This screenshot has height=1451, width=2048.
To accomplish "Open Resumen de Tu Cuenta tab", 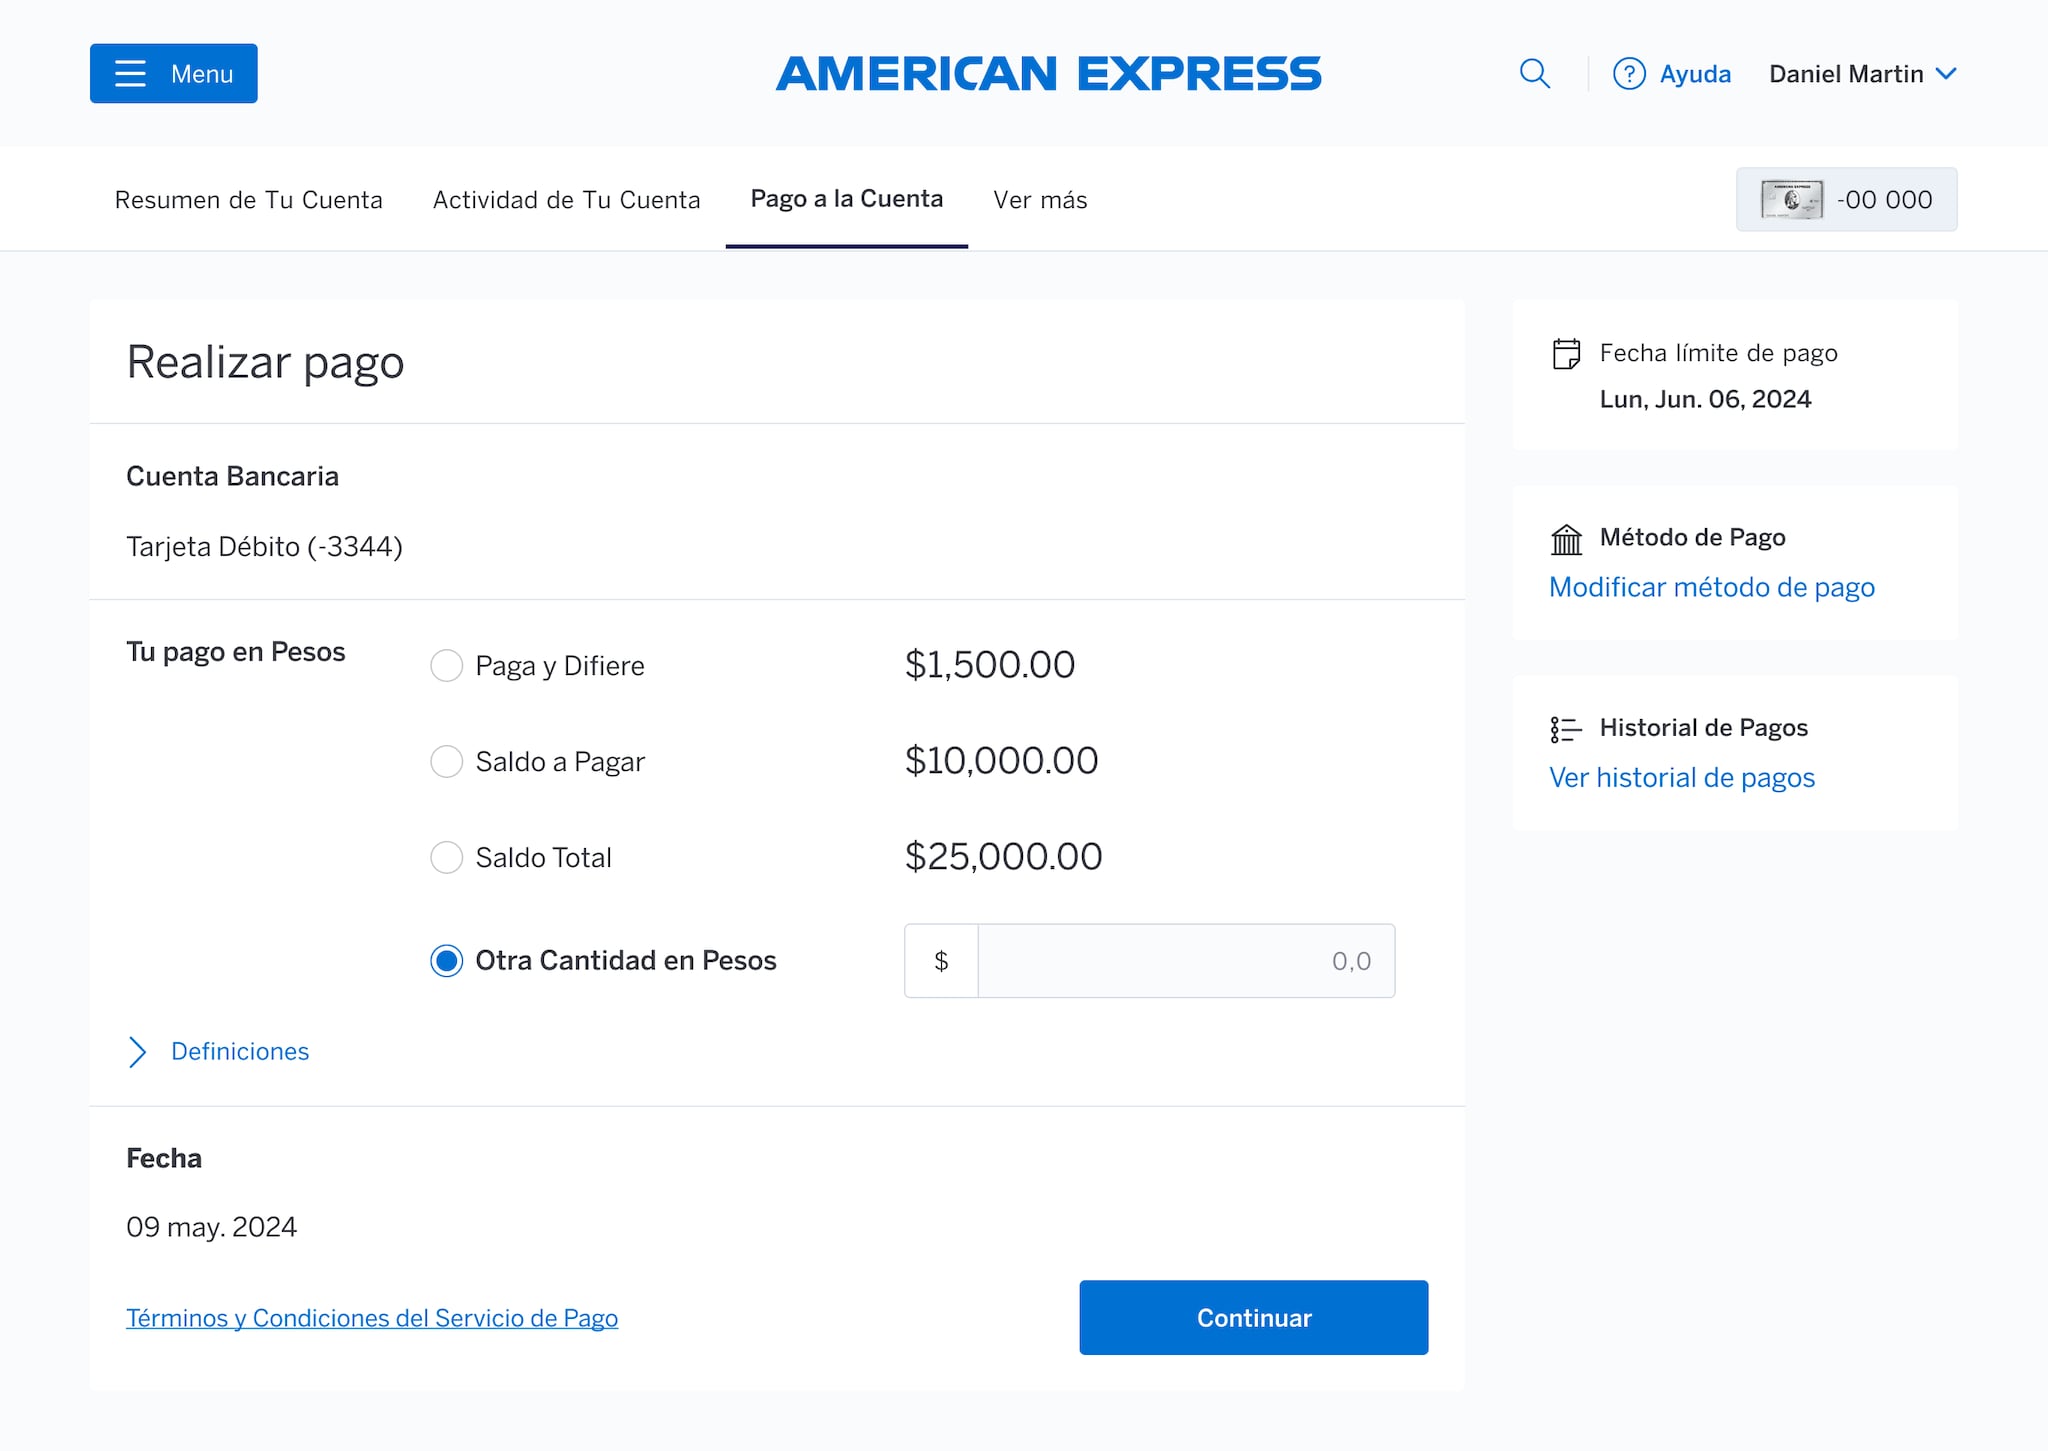I will (x=249, y=199).
